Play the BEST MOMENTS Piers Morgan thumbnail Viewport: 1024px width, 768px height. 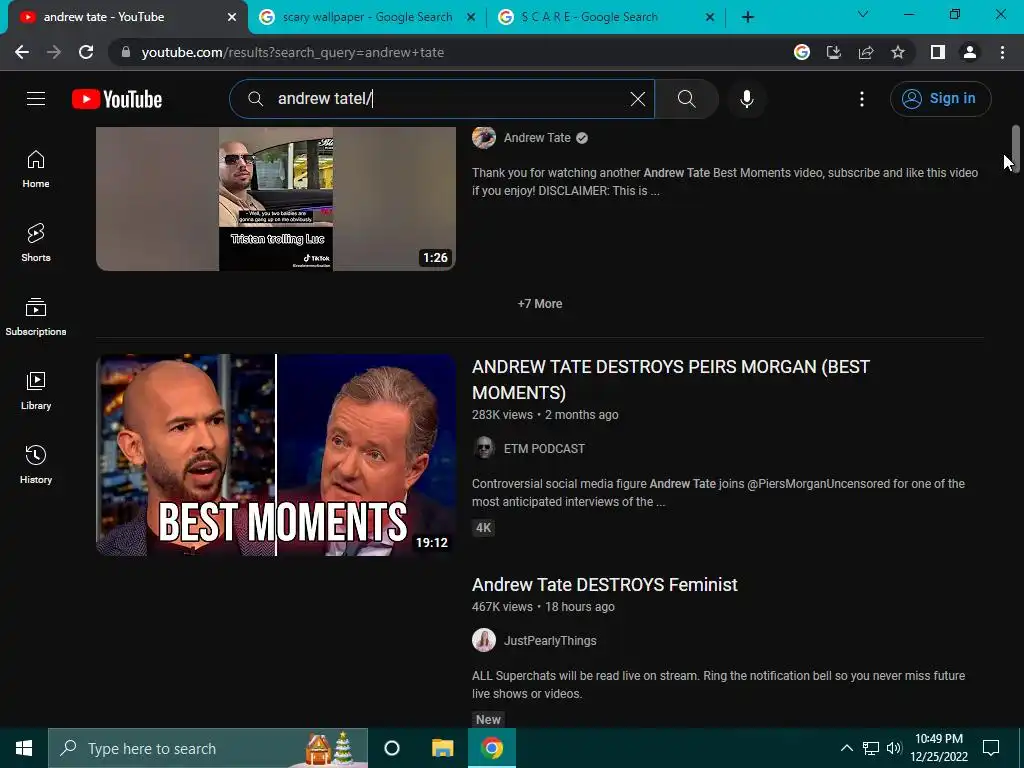(x=276, y=455)
